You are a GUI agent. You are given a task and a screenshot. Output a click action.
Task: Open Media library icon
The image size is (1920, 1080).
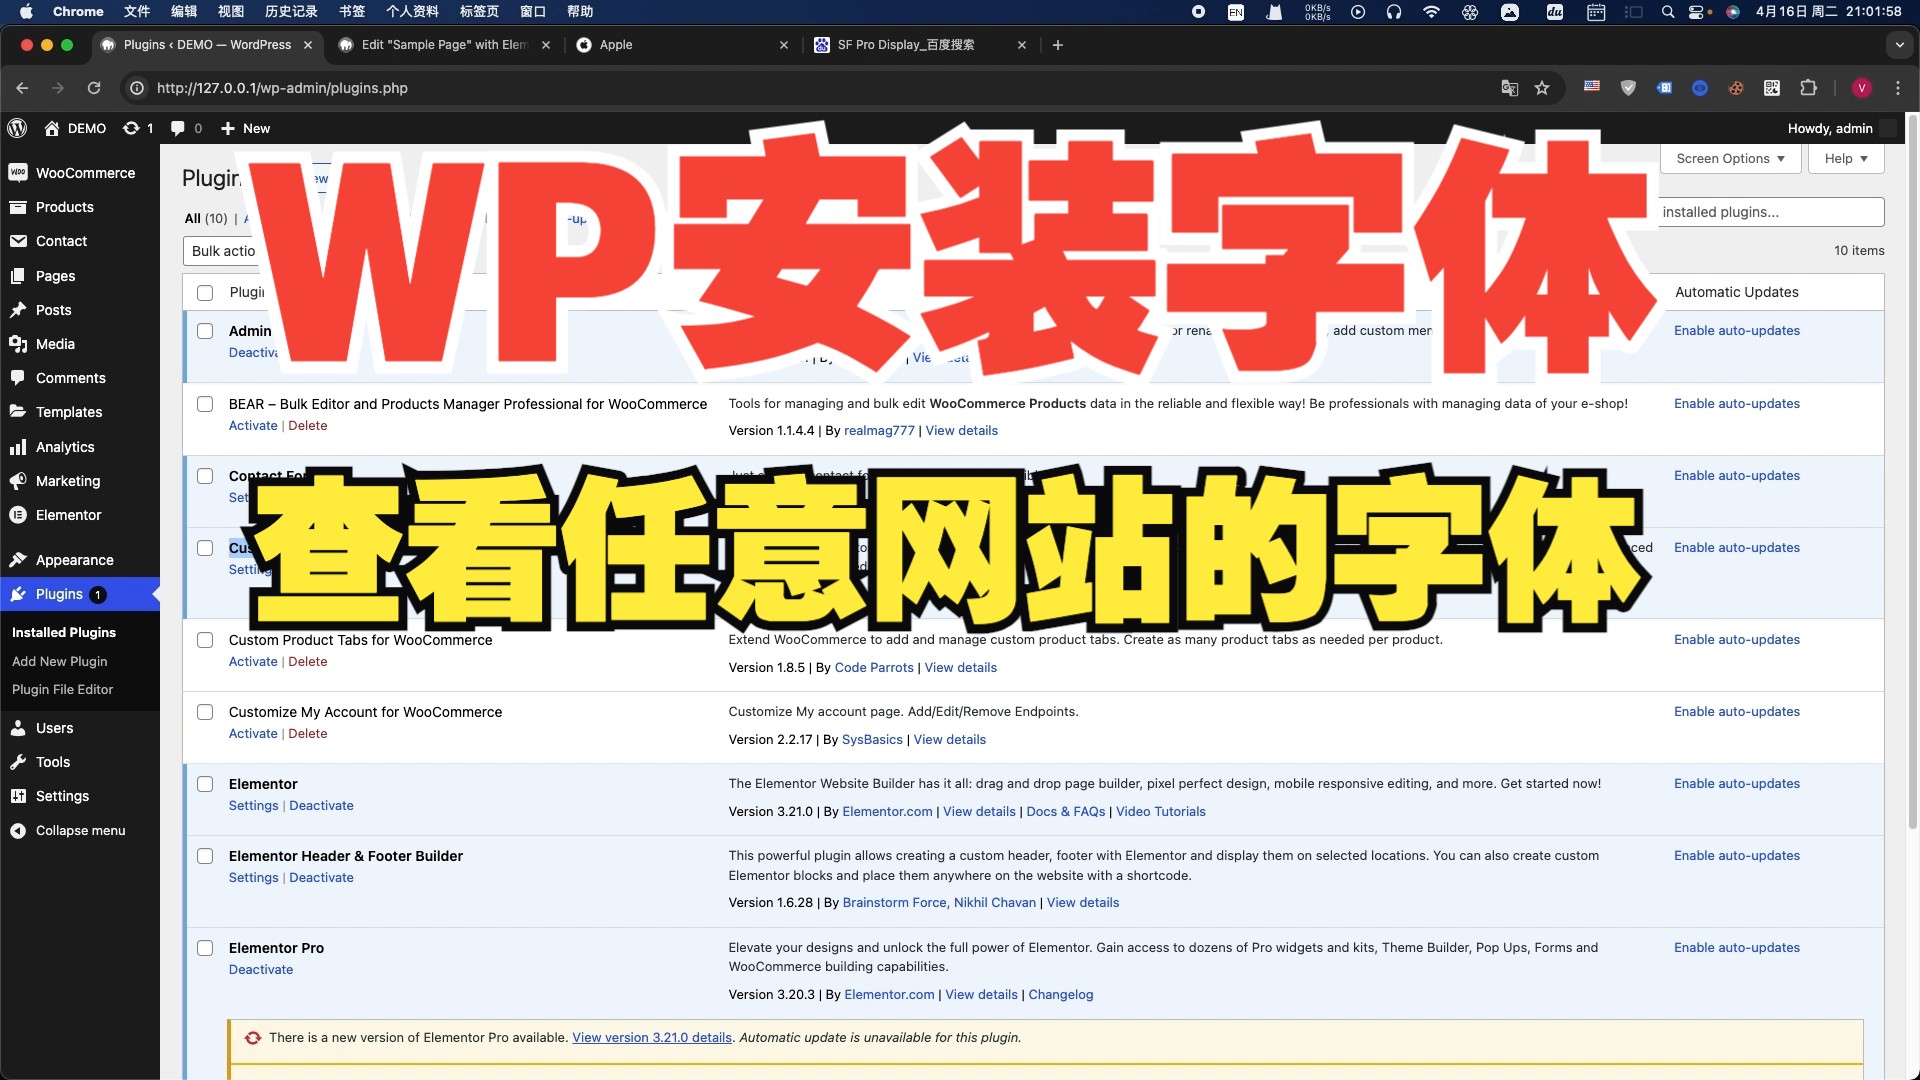[18, 344]
